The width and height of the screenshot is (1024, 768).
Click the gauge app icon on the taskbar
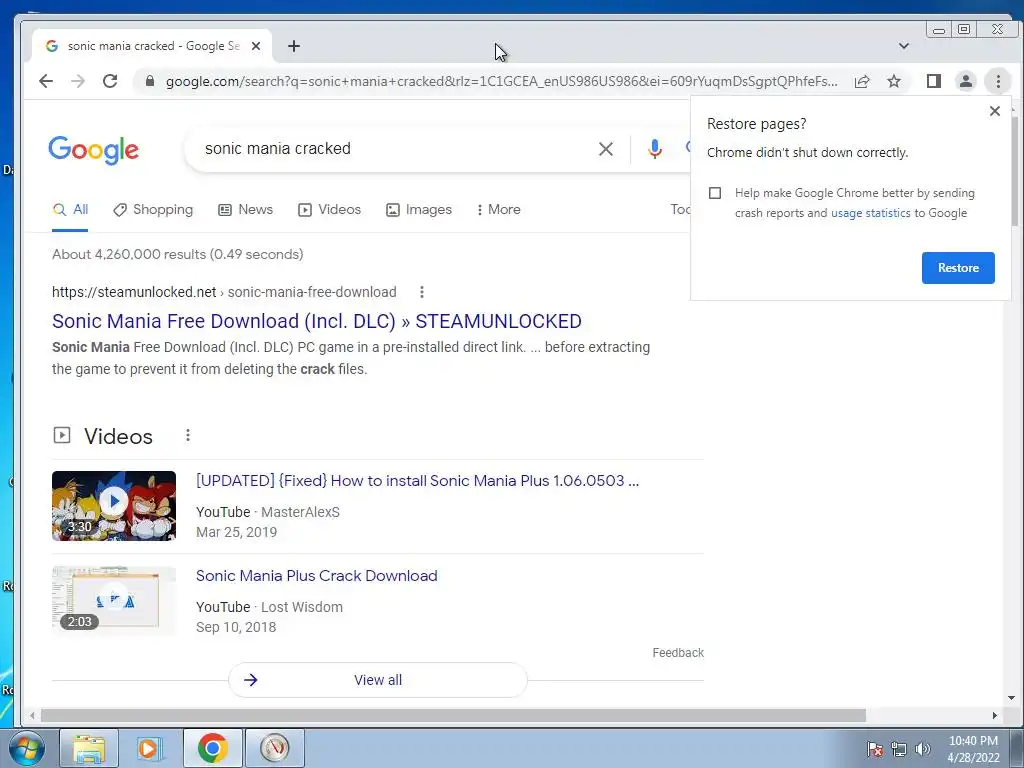click(x=274, y=748)
